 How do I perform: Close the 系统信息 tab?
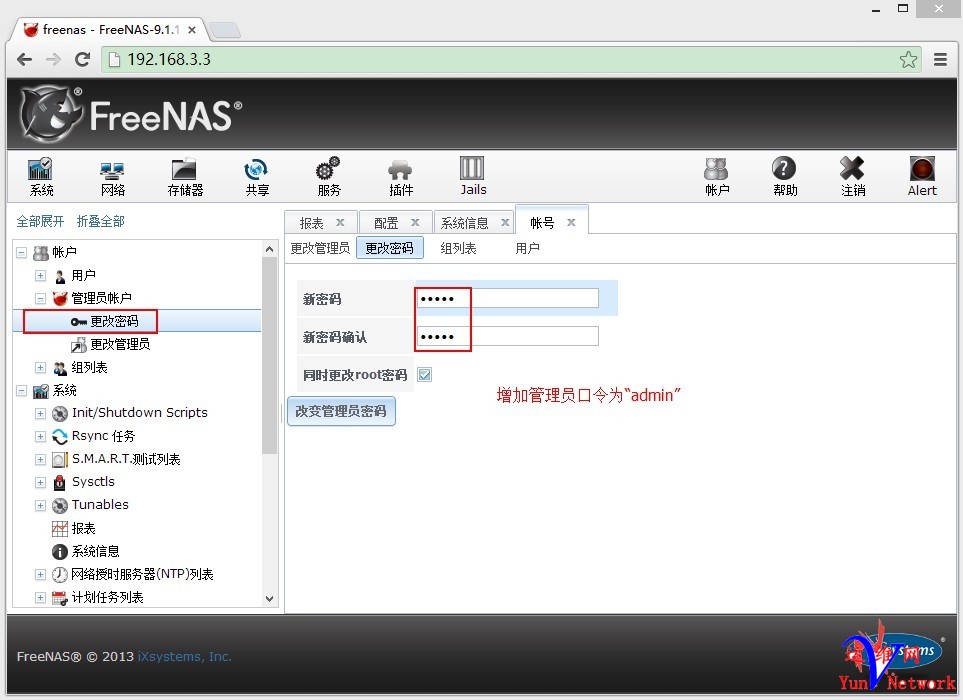(x=505, y=222)
